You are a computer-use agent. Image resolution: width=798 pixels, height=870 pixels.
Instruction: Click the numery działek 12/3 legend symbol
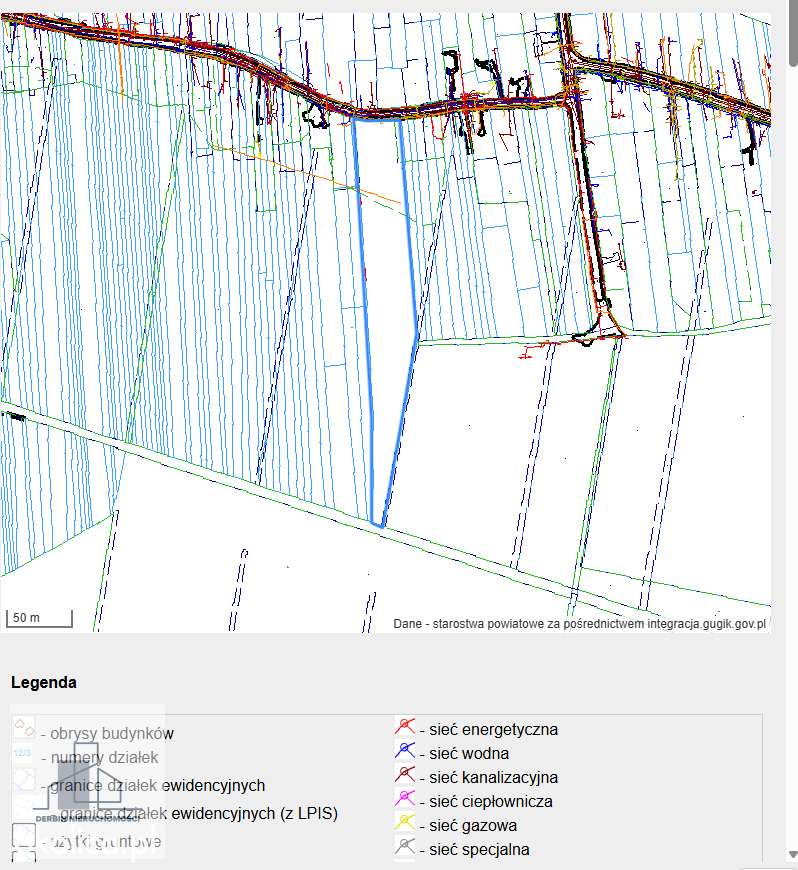point(23,753)
